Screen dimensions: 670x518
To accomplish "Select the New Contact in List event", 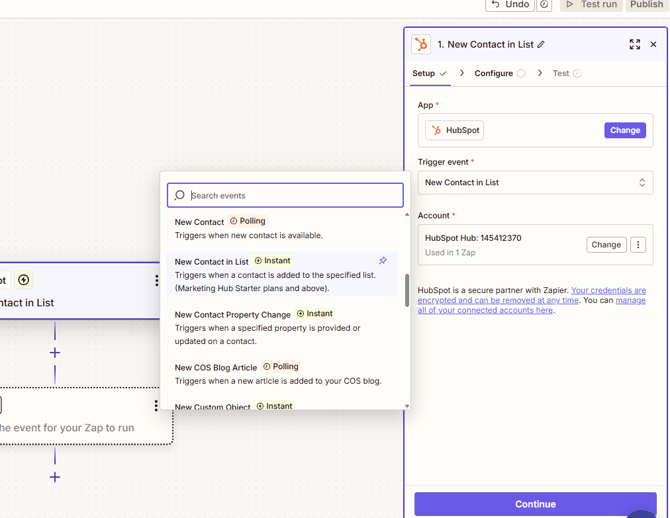I will [x=282, y=274].
